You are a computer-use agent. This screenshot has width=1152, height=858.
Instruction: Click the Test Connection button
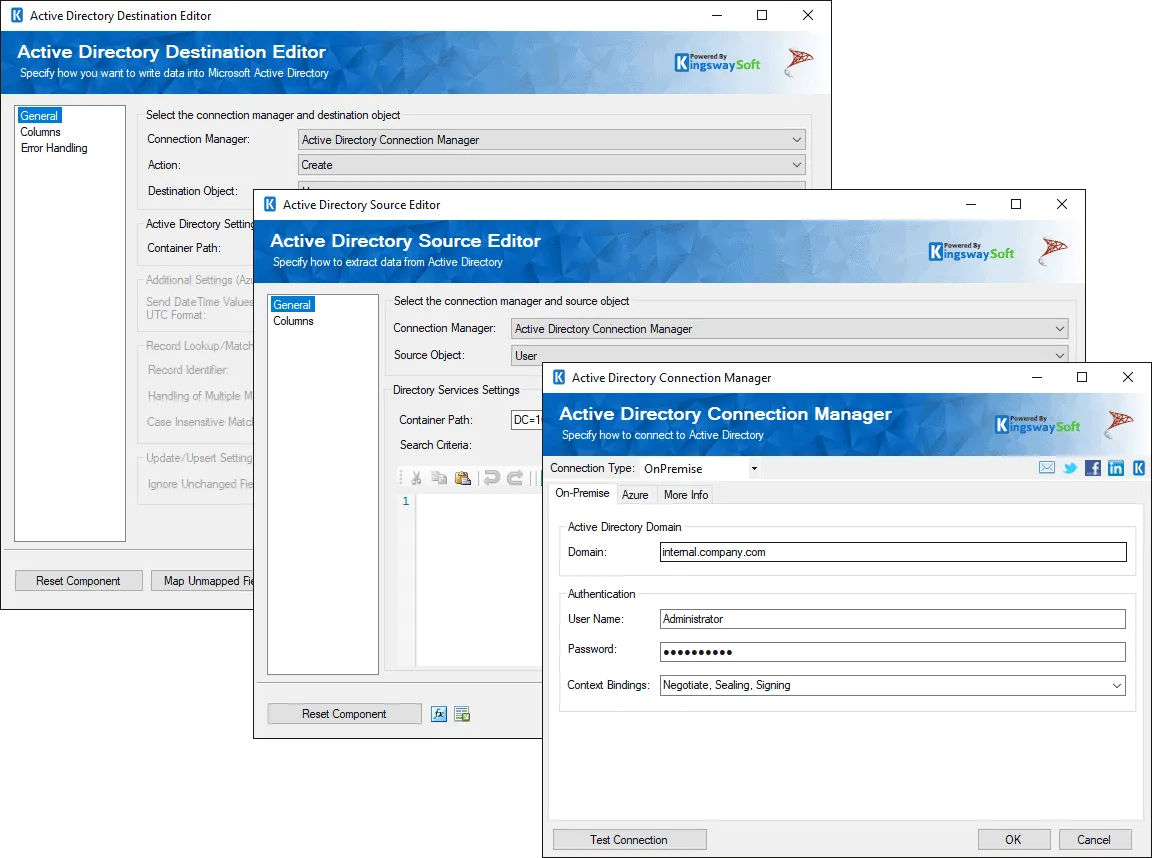pyautogui.click(x=629, y=840)
